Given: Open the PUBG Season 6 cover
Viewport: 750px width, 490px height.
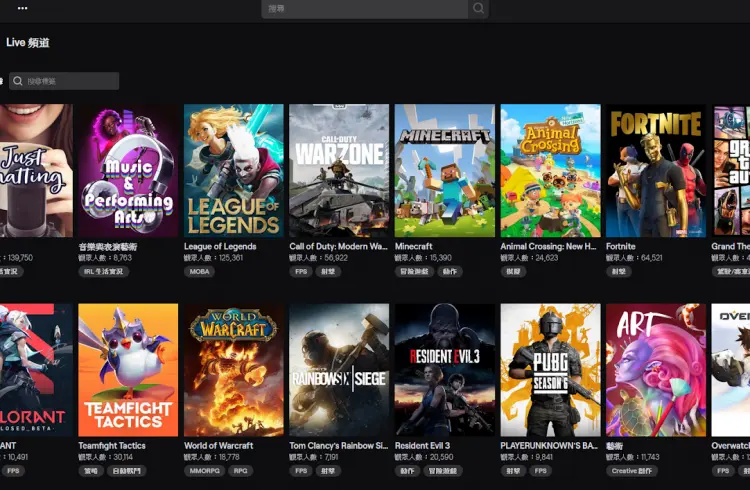Looking at the screenshot, I should 550,370.
